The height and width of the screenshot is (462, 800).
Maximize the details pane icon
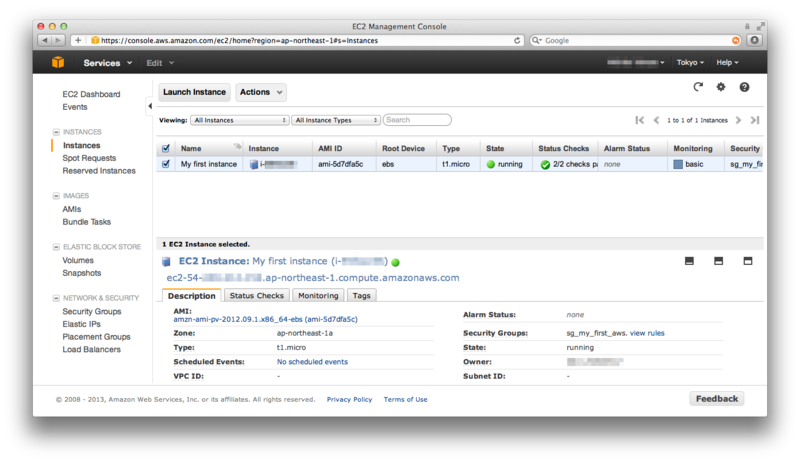point(747,261)
